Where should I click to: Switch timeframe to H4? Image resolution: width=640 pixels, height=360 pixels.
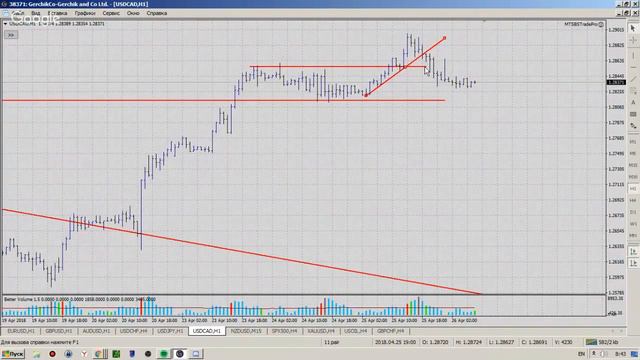(633, 200)
